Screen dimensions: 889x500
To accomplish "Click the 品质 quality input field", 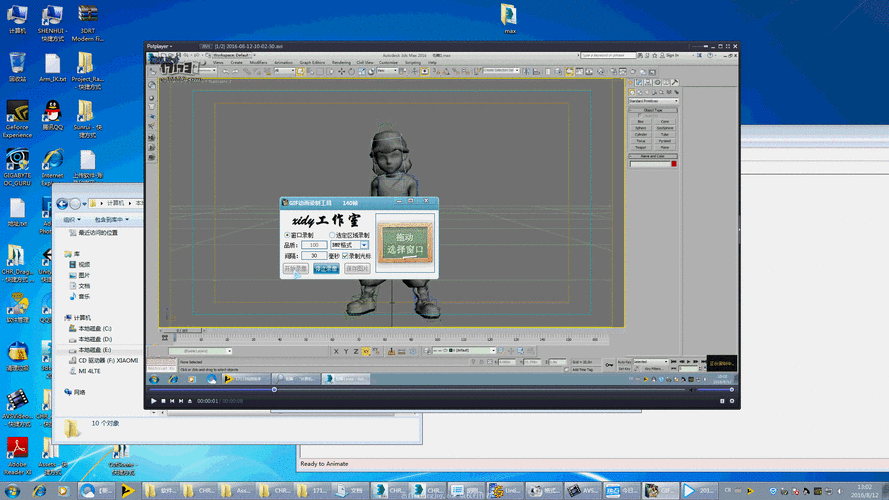I will coord(314,245).
